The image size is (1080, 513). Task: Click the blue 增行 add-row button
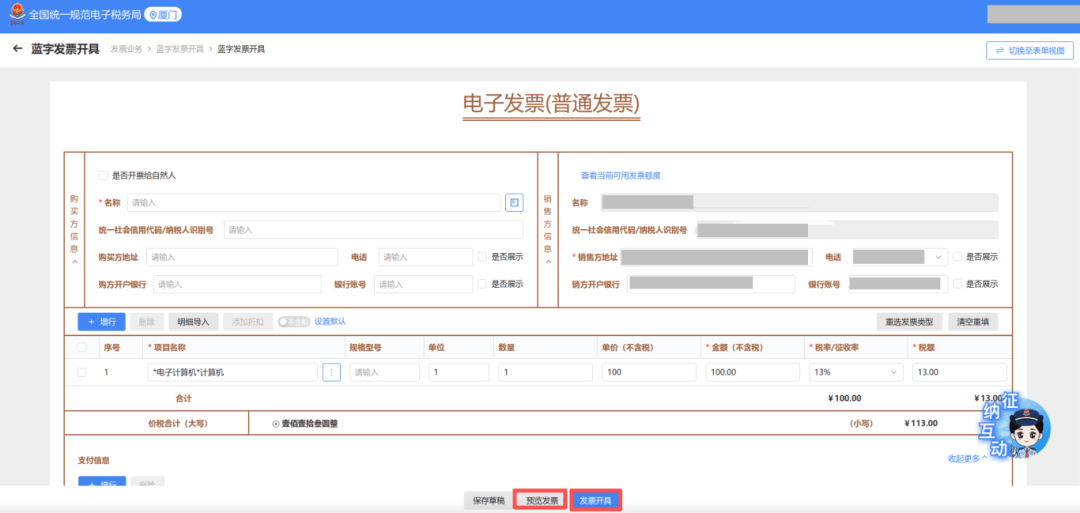pos(101,322)
